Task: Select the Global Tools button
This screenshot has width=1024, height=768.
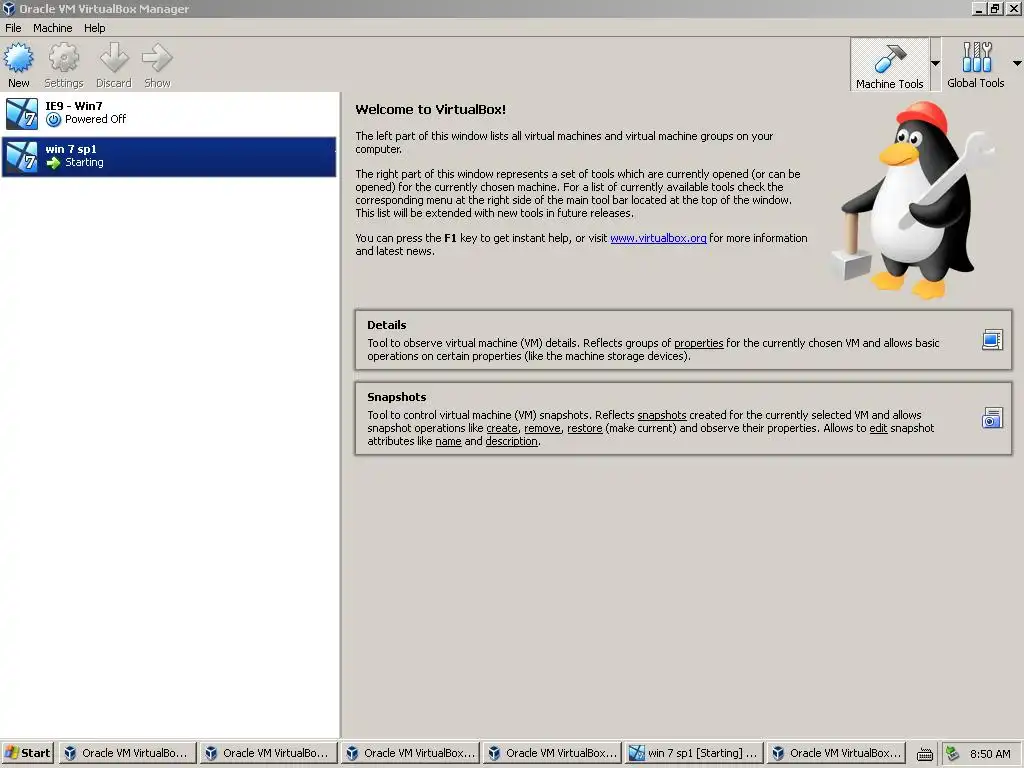Action: pyautogui.click(x=976, y=64)
